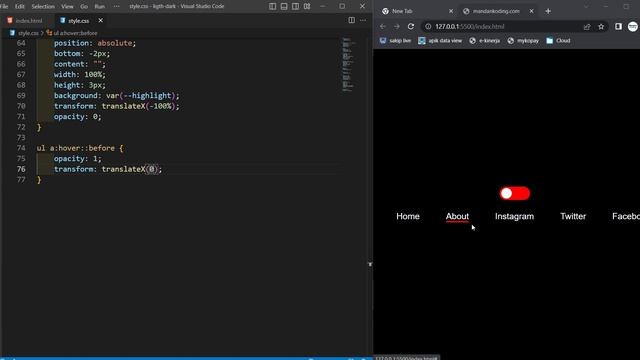Reload the browser page

click(411, 27)
